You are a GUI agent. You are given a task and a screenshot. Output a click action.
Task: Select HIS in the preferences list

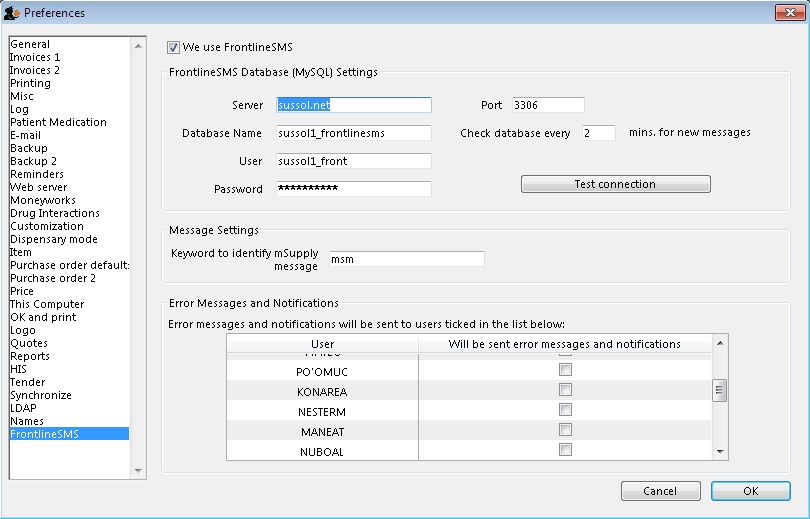(69, 369)
